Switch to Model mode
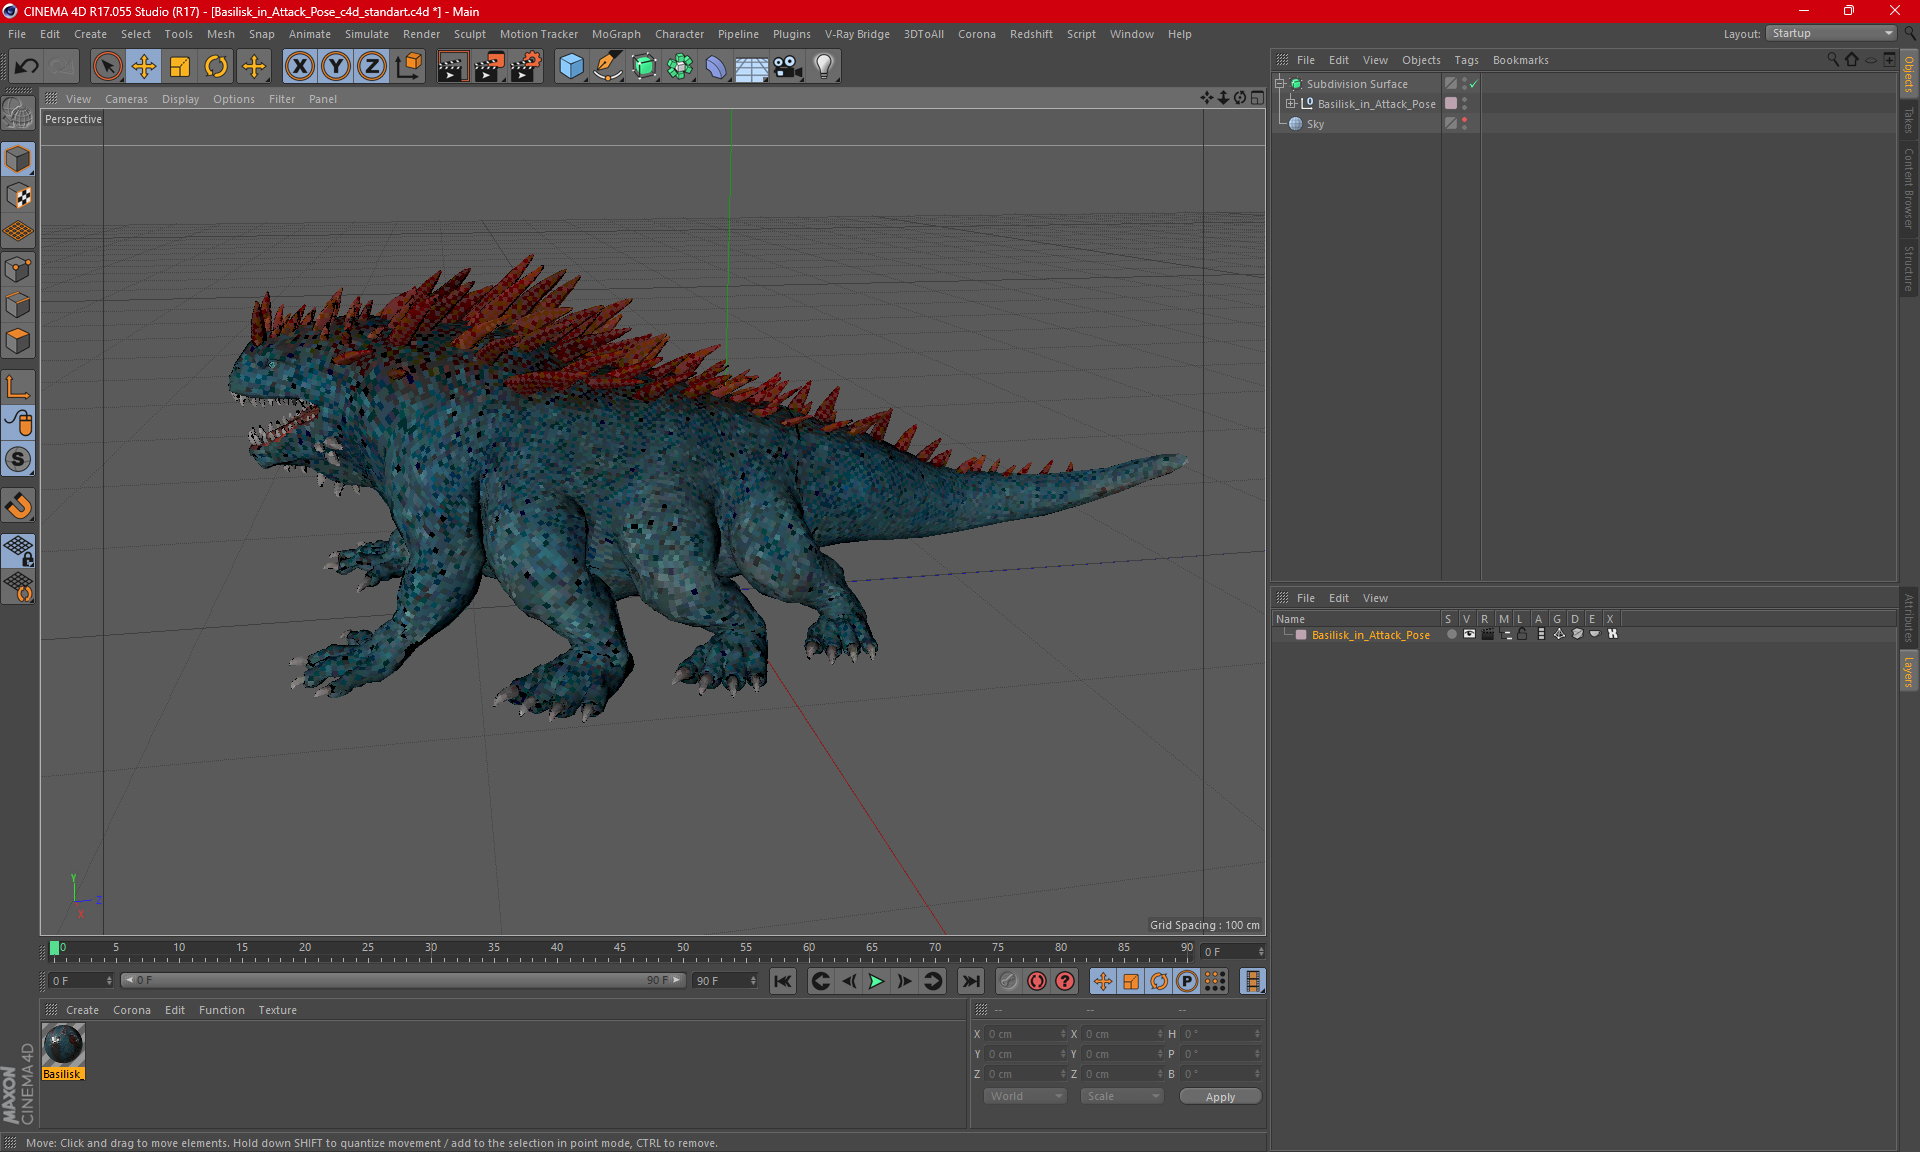This screenshot has height=1152, width=1920. pyautogui.click(x=18, y=160)
